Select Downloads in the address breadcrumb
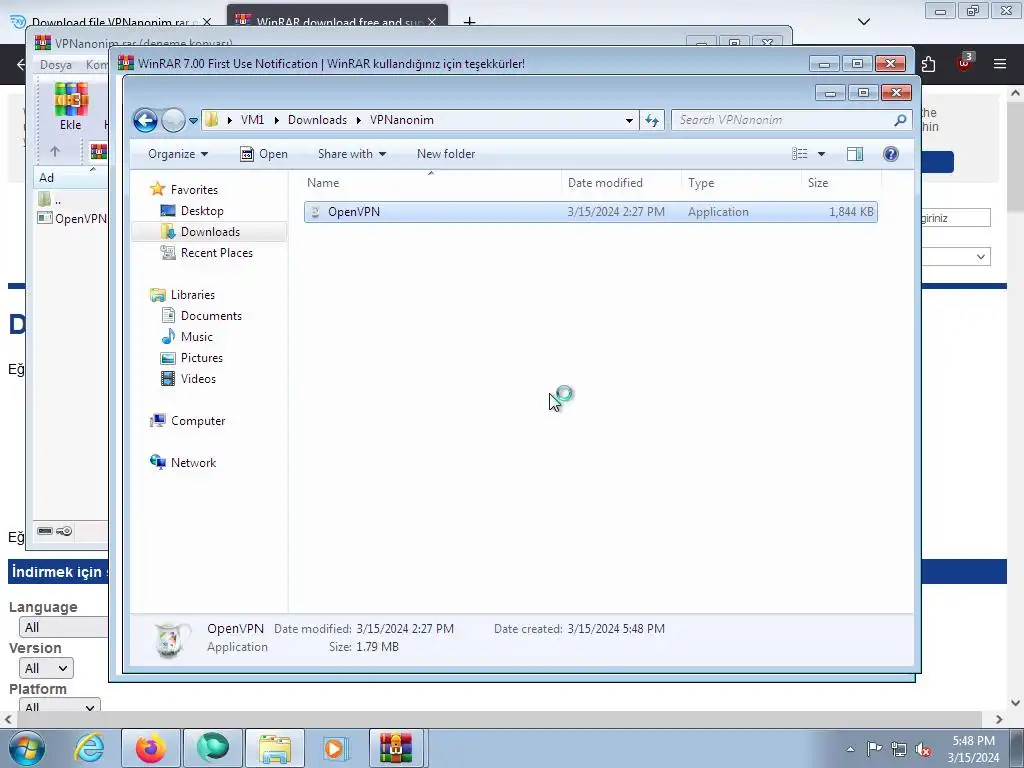 (x=317, y=120)
